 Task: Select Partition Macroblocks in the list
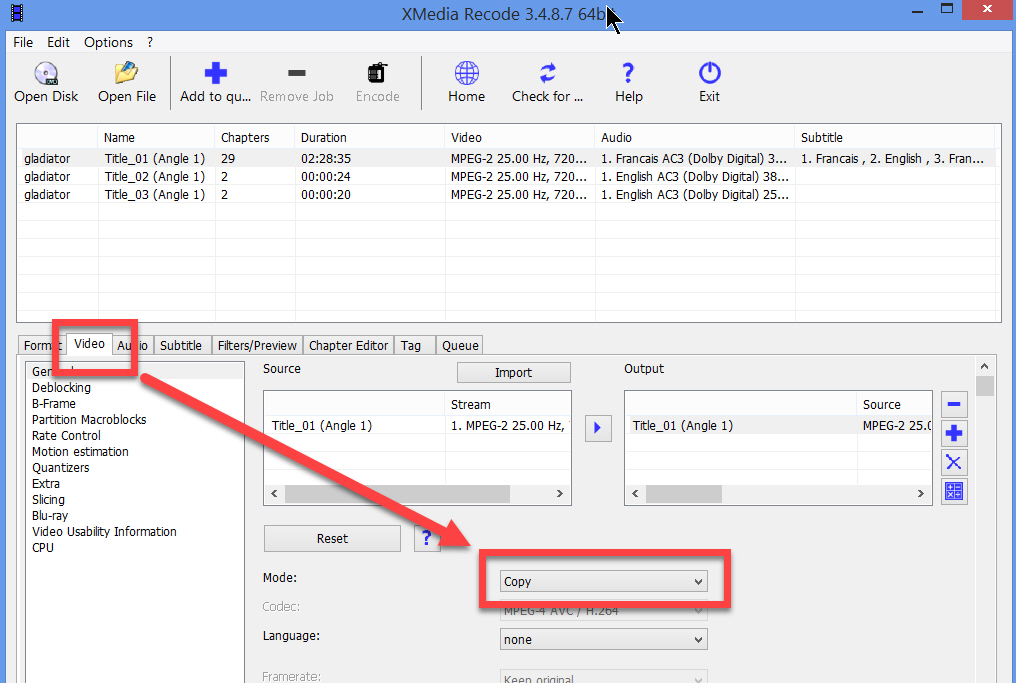pyautogui.click(x=89, y=419)
